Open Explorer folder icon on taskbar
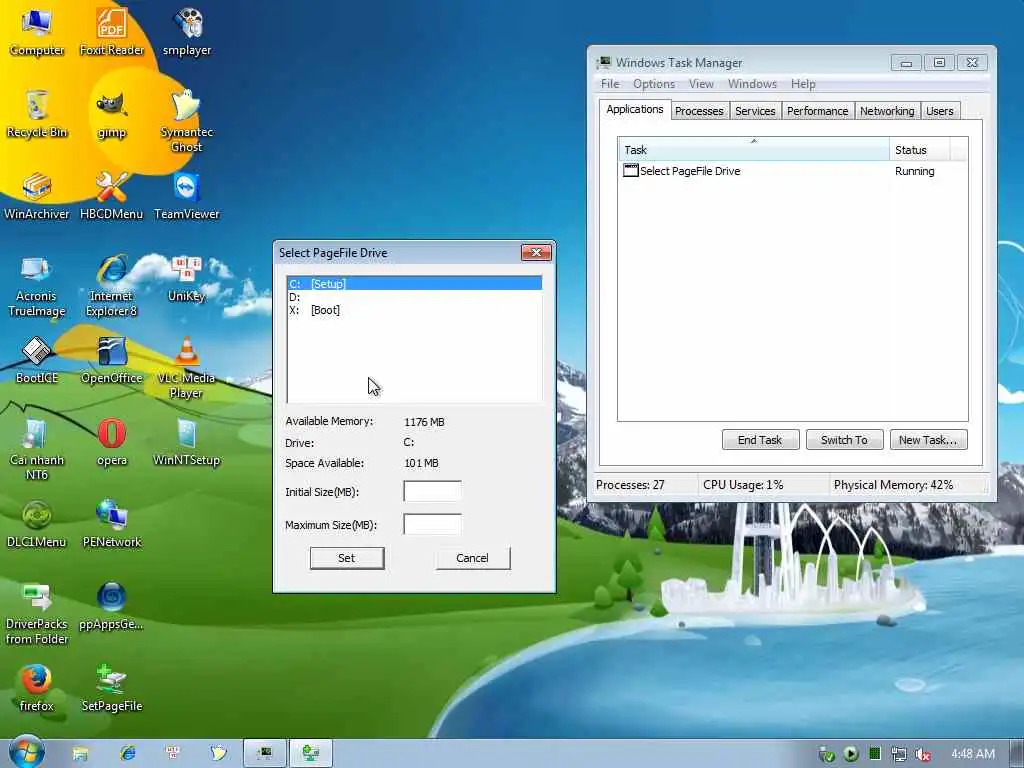 coord(80,754)
